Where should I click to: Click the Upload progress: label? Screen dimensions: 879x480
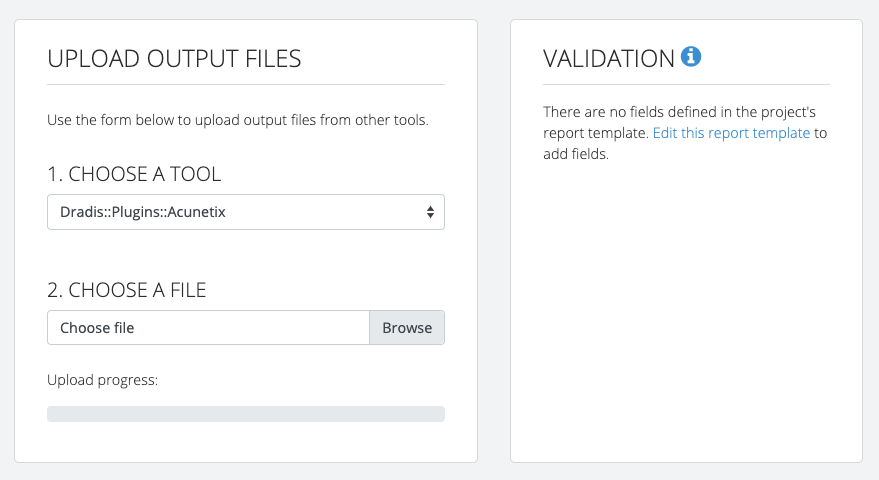[103, 380]
